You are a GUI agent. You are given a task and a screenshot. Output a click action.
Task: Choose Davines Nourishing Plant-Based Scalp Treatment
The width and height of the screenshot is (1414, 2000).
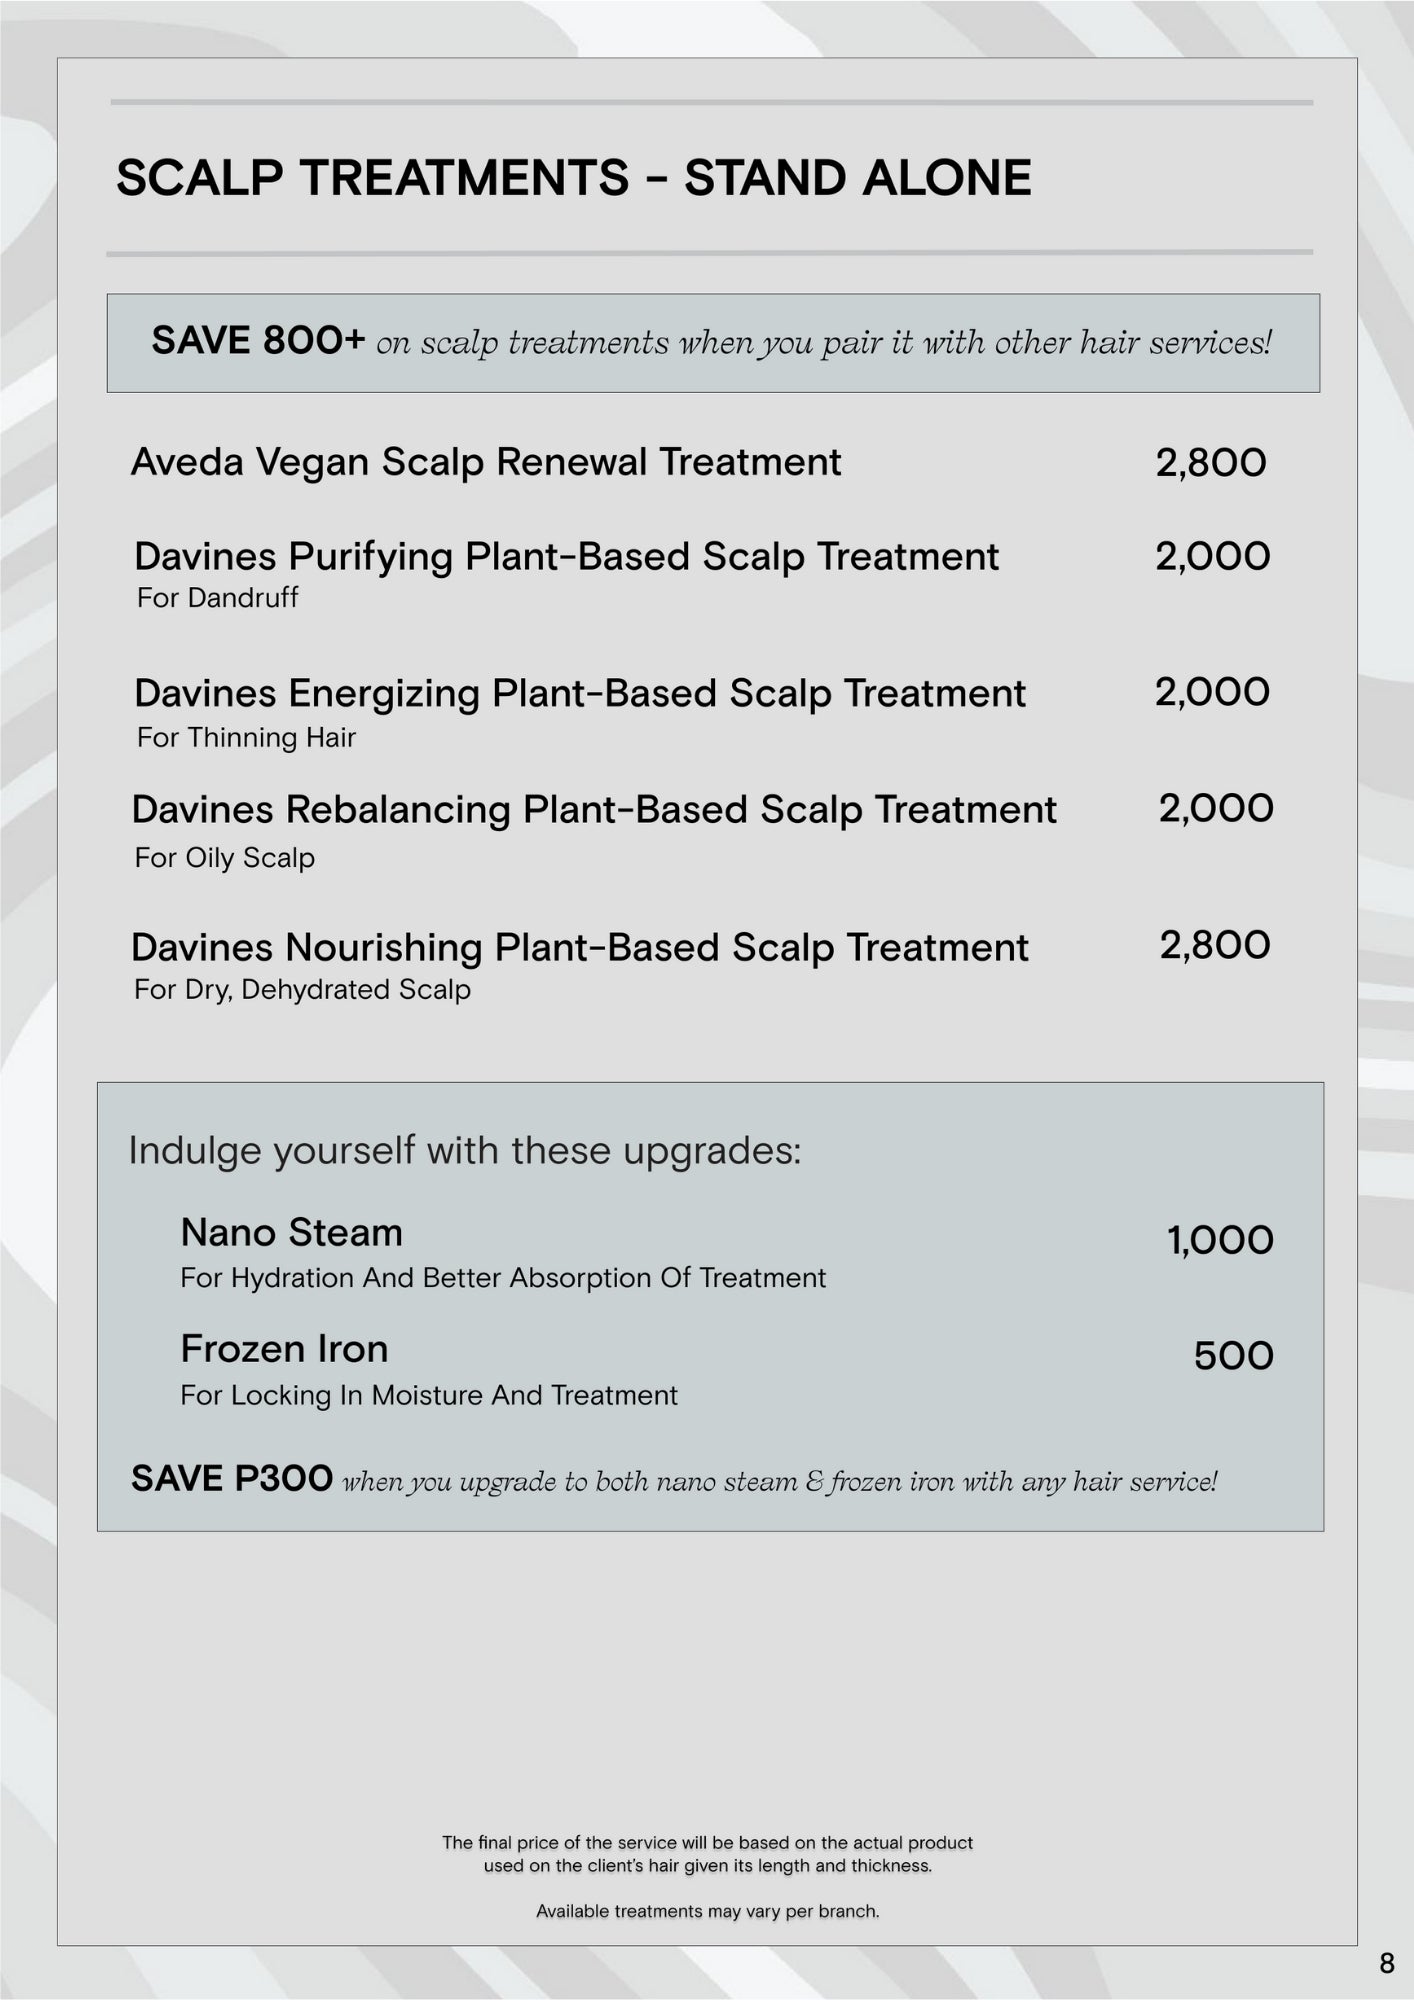coord(580,947)
